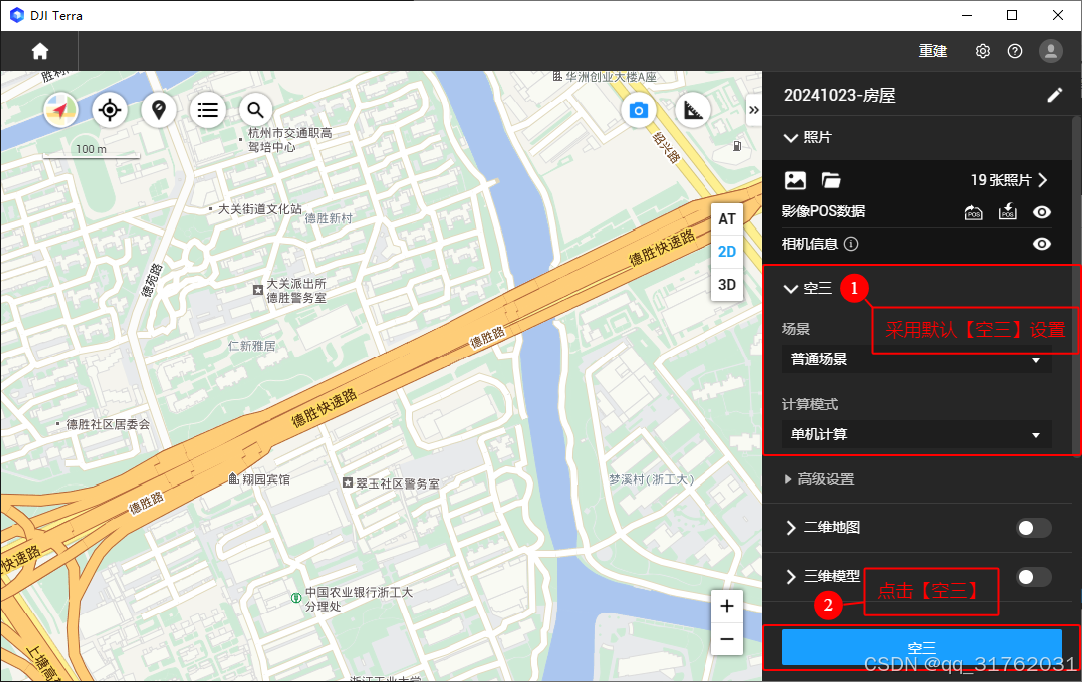Image resolution: width=1082 pixels, height=682 pixels.
Task: Switch map view to AT
Action: point(727,219)
